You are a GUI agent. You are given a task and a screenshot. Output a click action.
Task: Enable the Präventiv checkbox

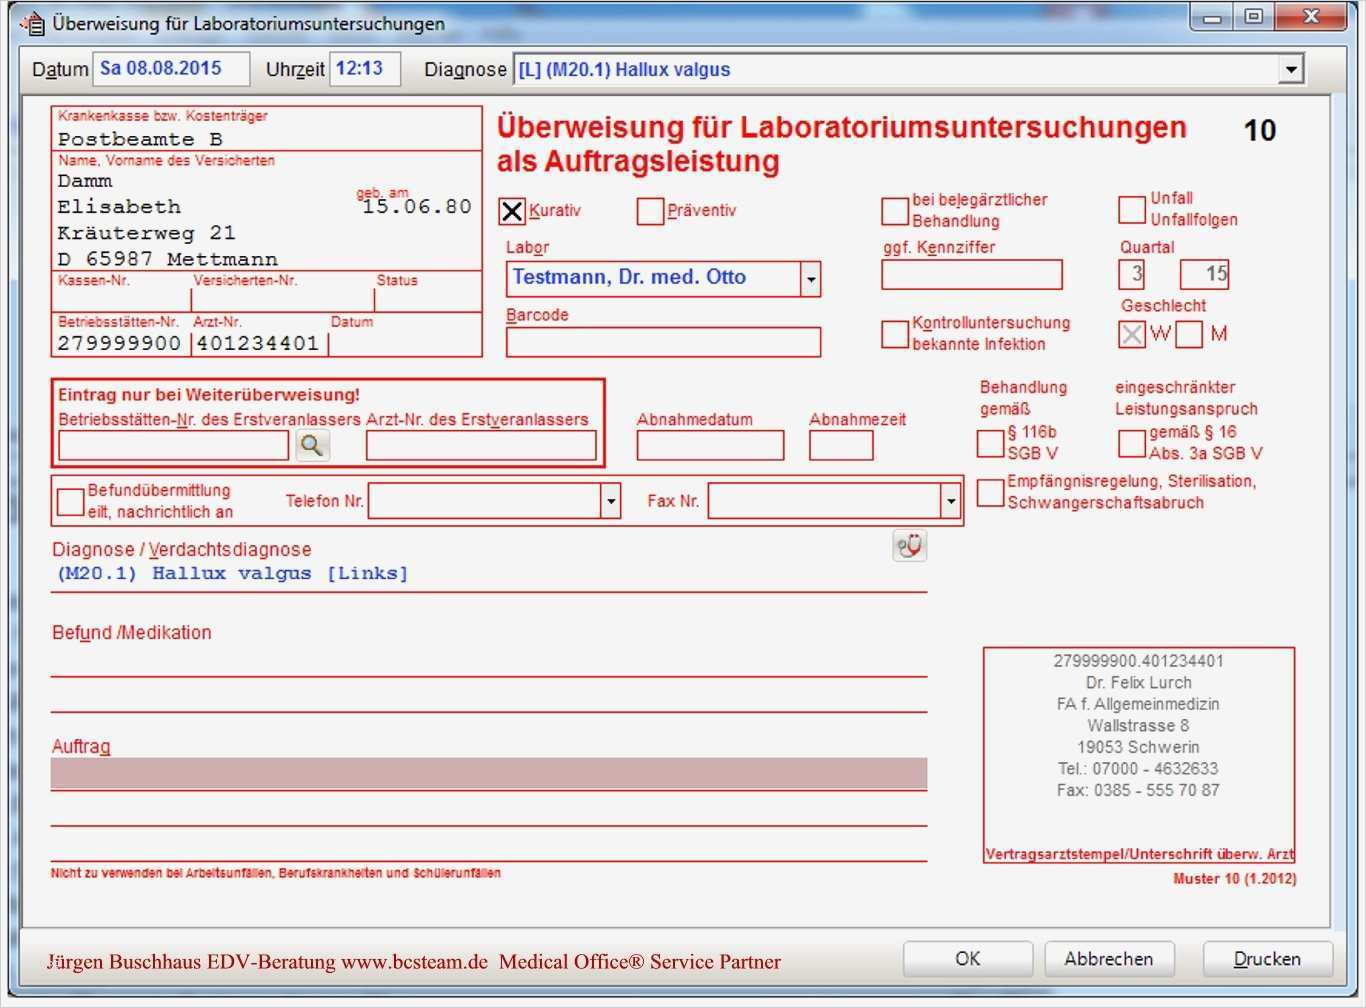pyautogui.click(x=650, y=211)
